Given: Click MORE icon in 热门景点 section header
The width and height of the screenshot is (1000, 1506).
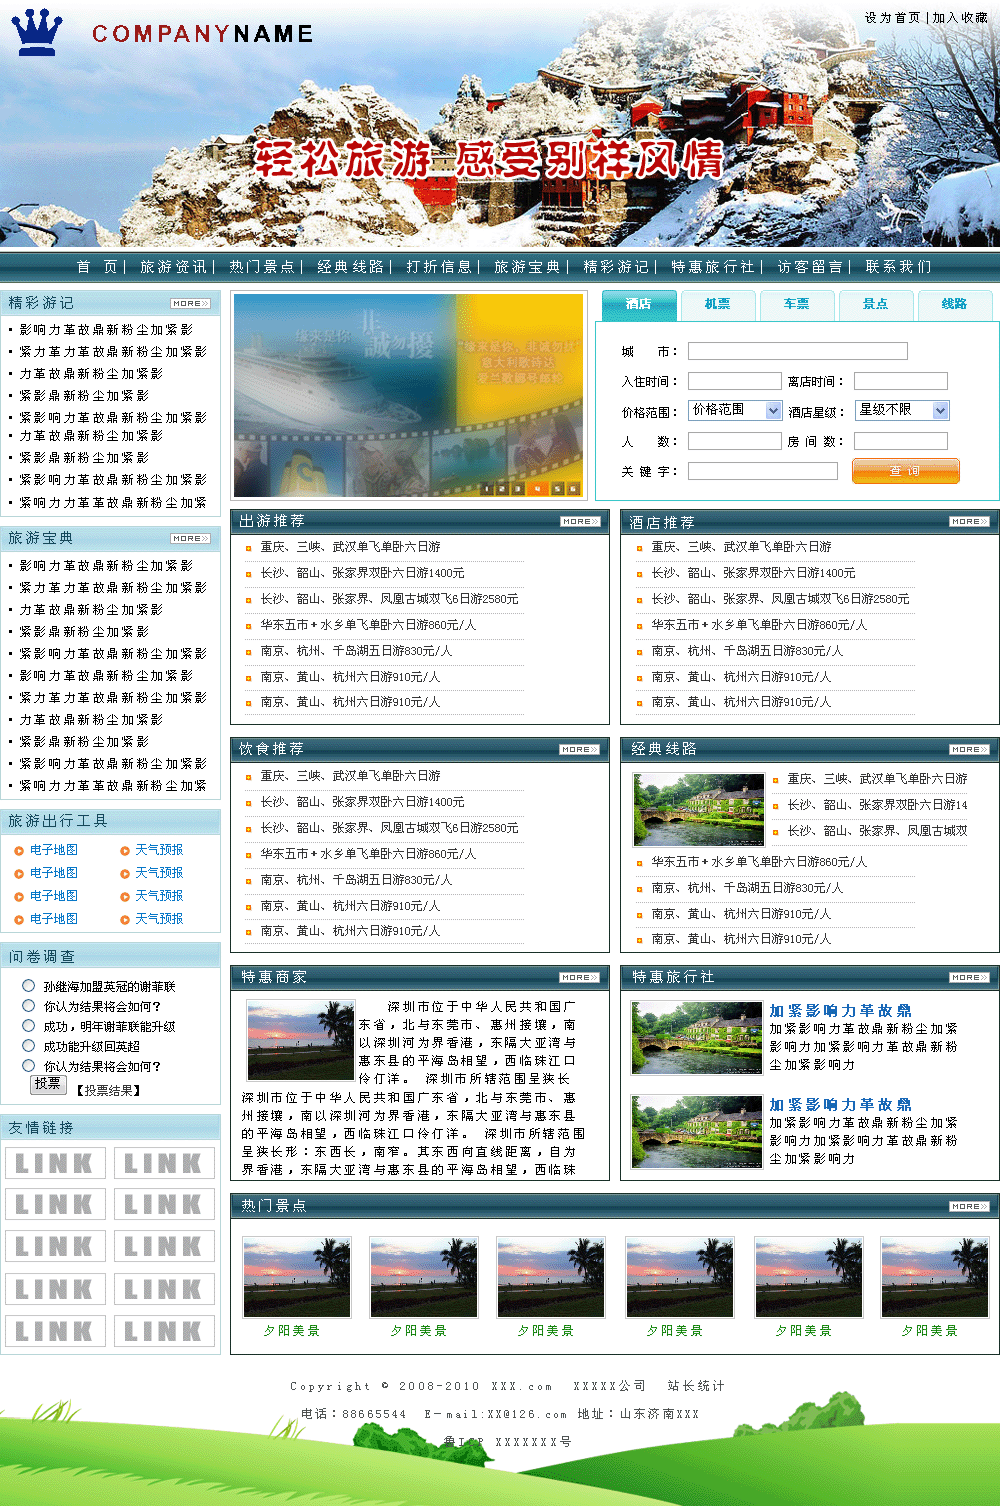Looking at the screenshot, I should (969, 1206).
